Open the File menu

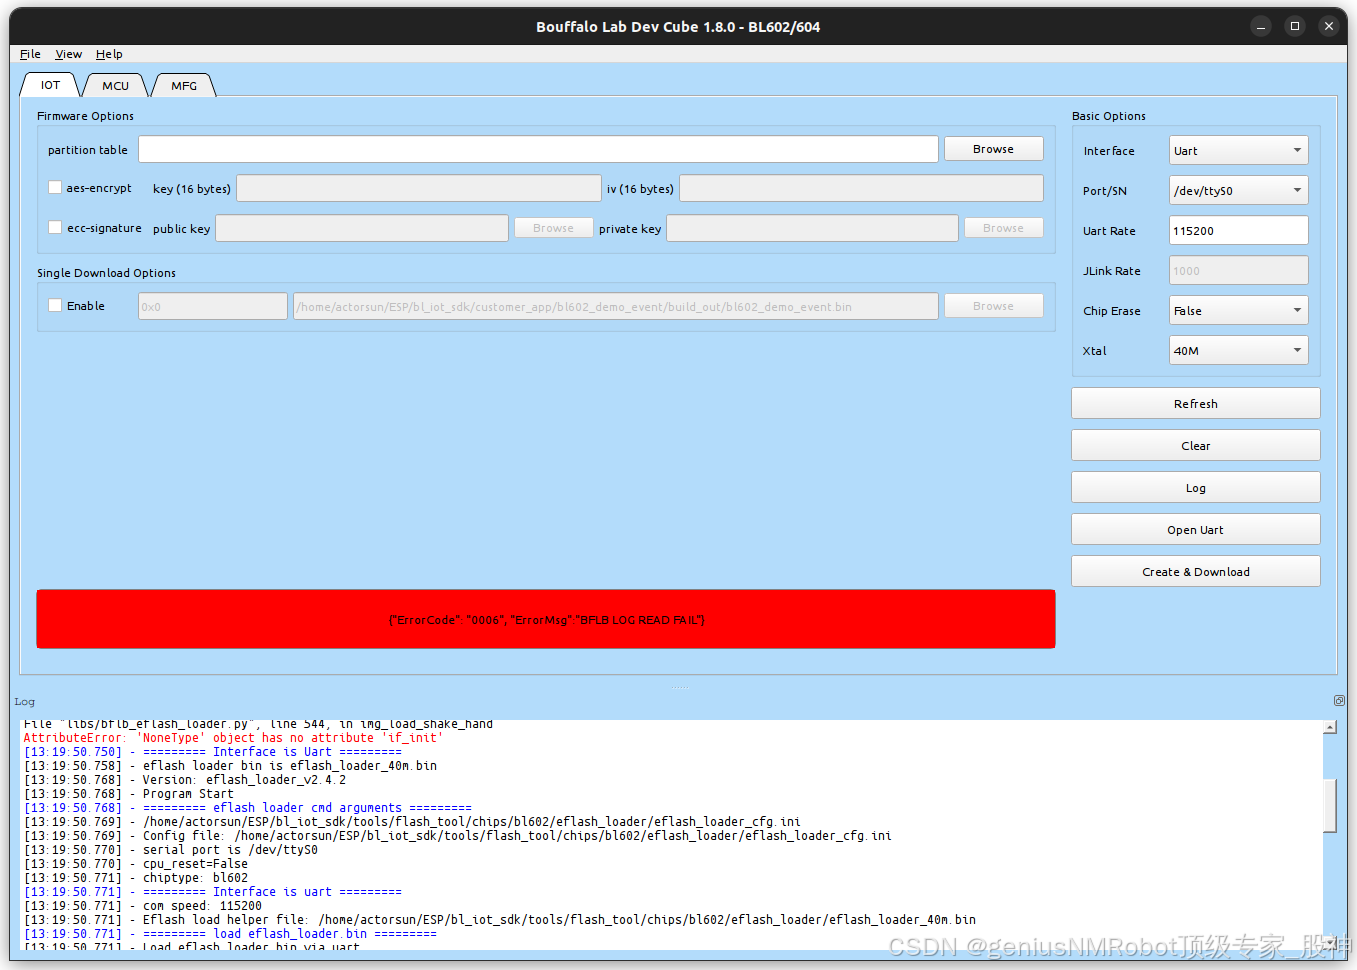pyautogui.click(x=30, y=54)
